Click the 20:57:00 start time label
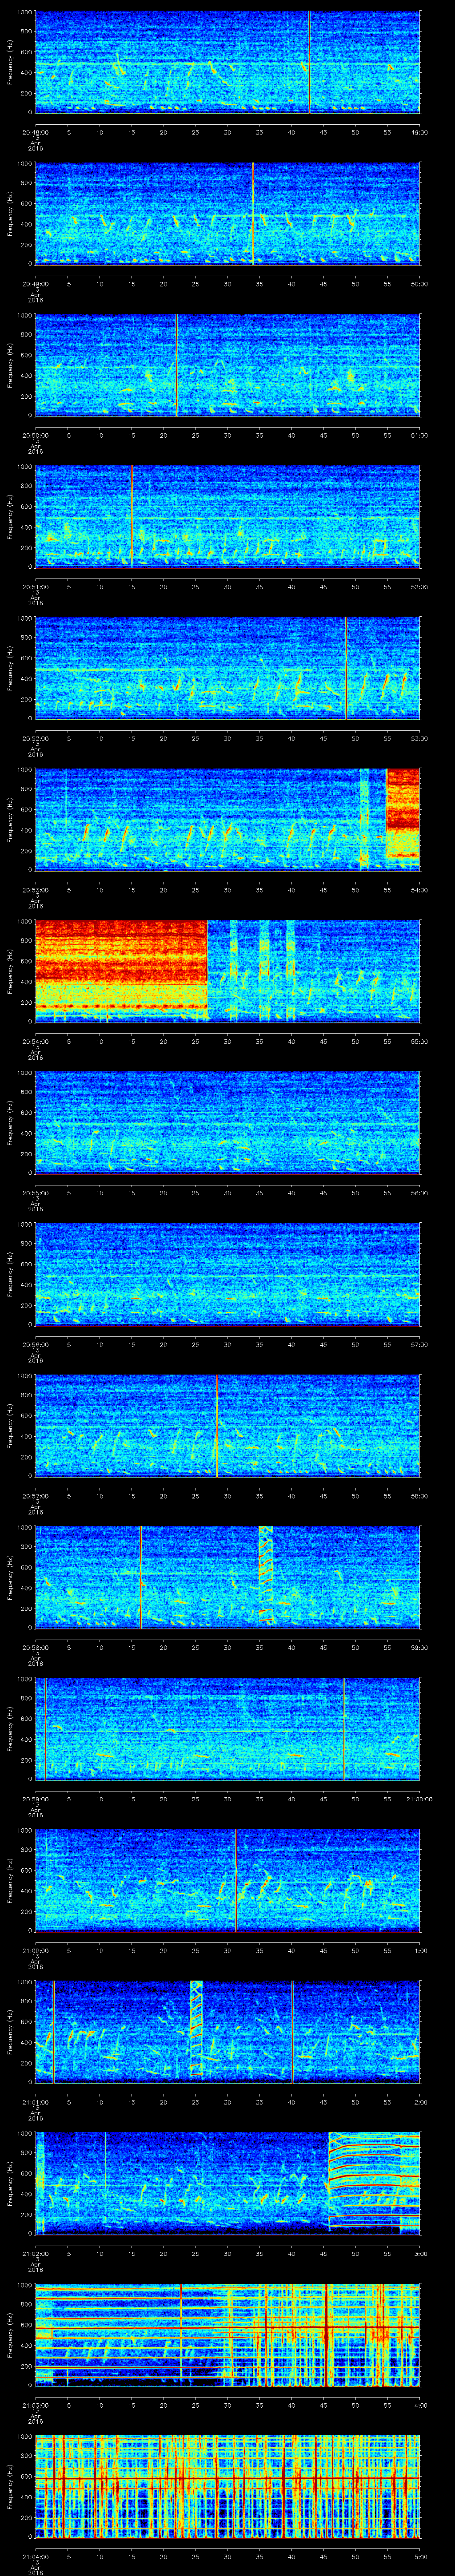This screenshot has width=455, height=2576. 35,1495
